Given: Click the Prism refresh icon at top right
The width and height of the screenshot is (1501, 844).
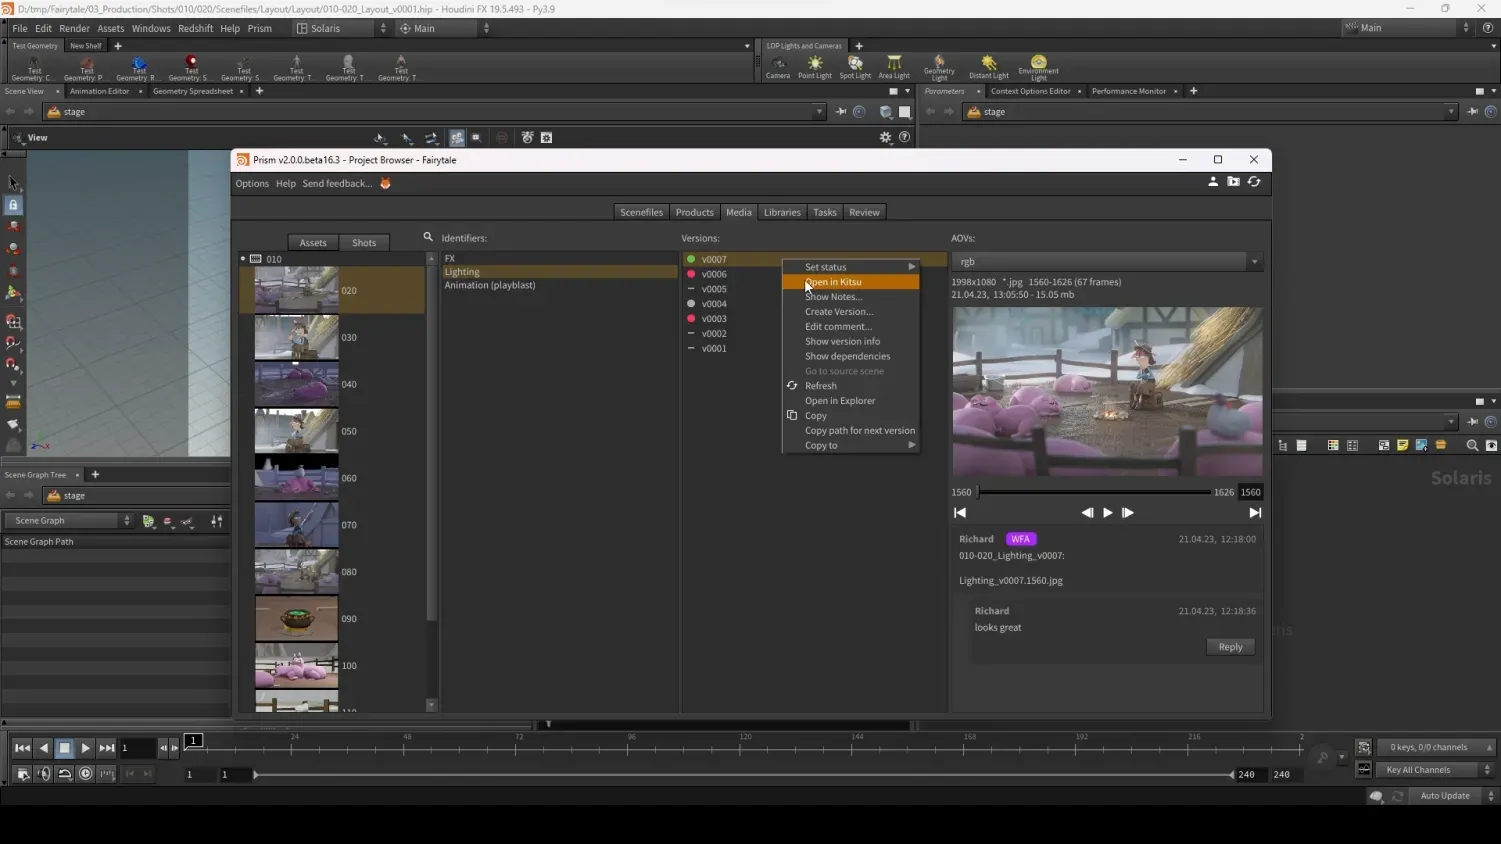Looking at the screenshot, I should click(x=1254, y=182).
